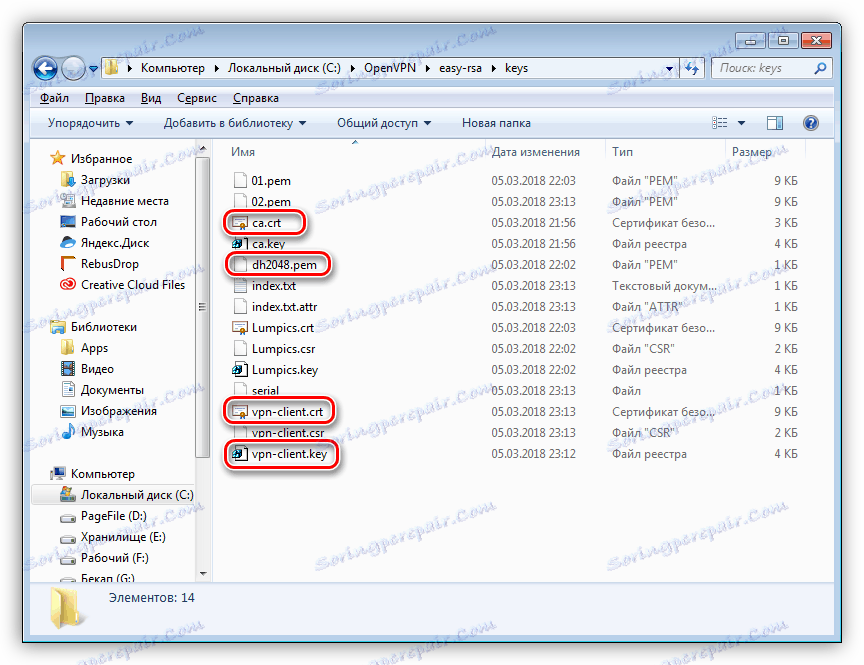This screenshot has width=864, height=665.
Task: Click the Back navigation arrow button
Action: click(45, 68)
